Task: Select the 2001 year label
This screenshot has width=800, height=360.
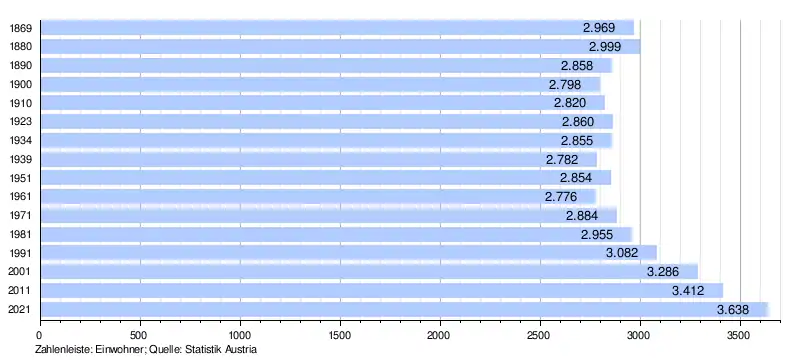Action: pos(20,272)
